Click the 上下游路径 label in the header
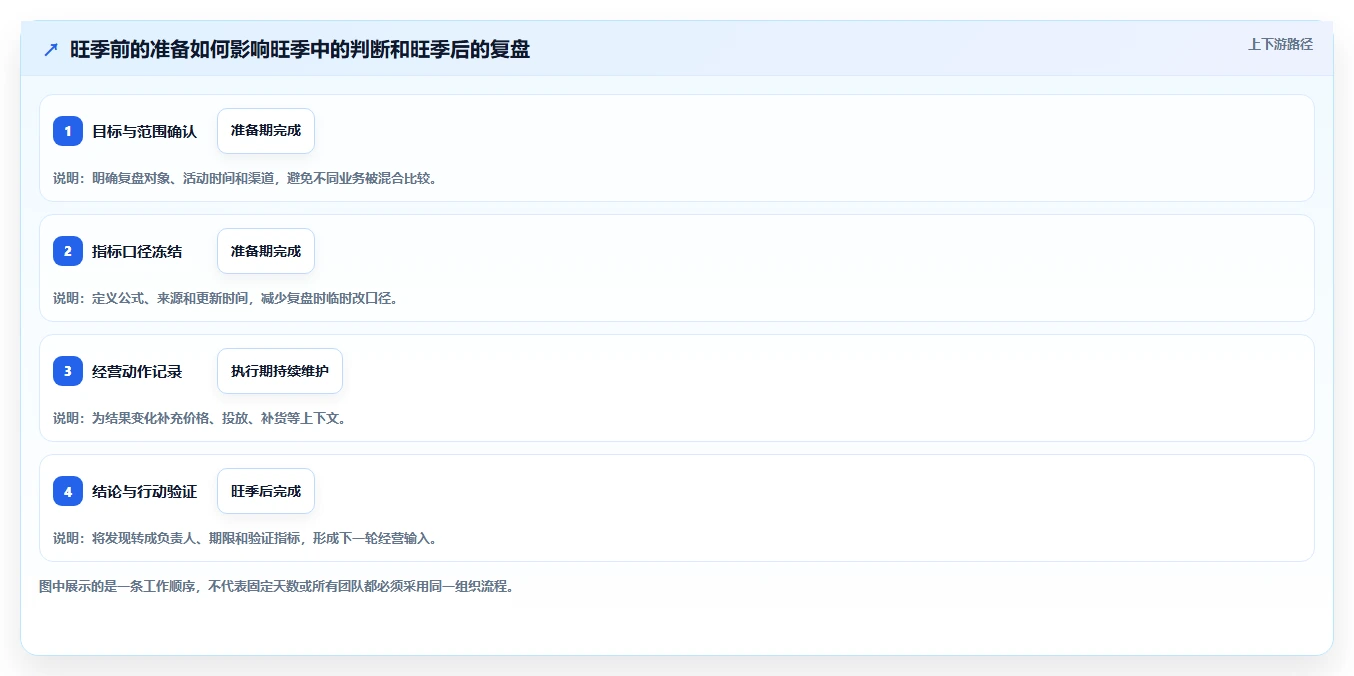The width and height of the screenshot is (1354, 676). tap(1280, 44)
